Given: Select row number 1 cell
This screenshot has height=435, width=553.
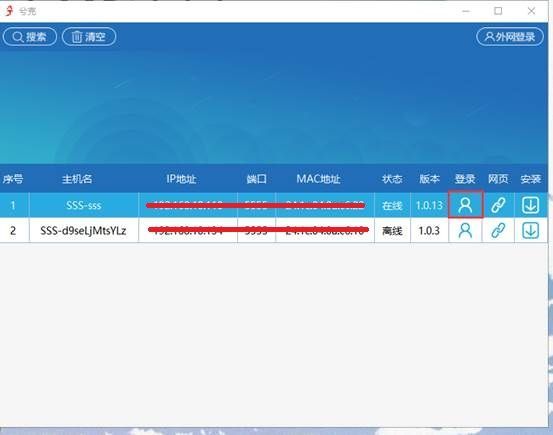Looking at the screenshot, I should (13, 205).
